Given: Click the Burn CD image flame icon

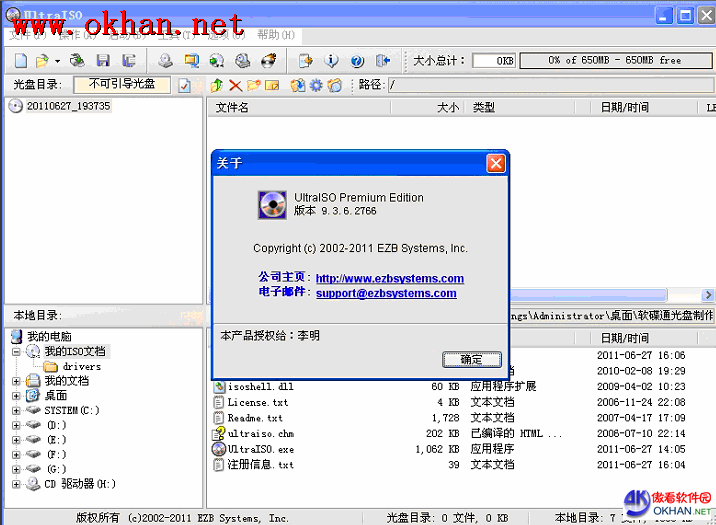Looking at the screenshot, I should tap(268, 61).
